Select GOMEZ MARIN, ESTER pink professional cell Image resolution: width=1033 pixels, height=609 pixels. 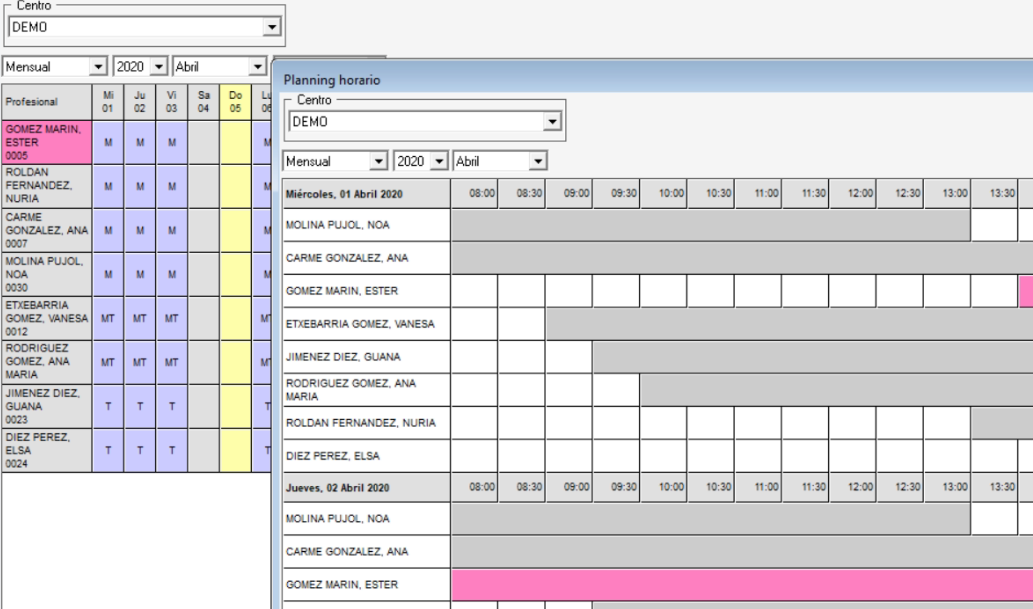click(47, 142)
